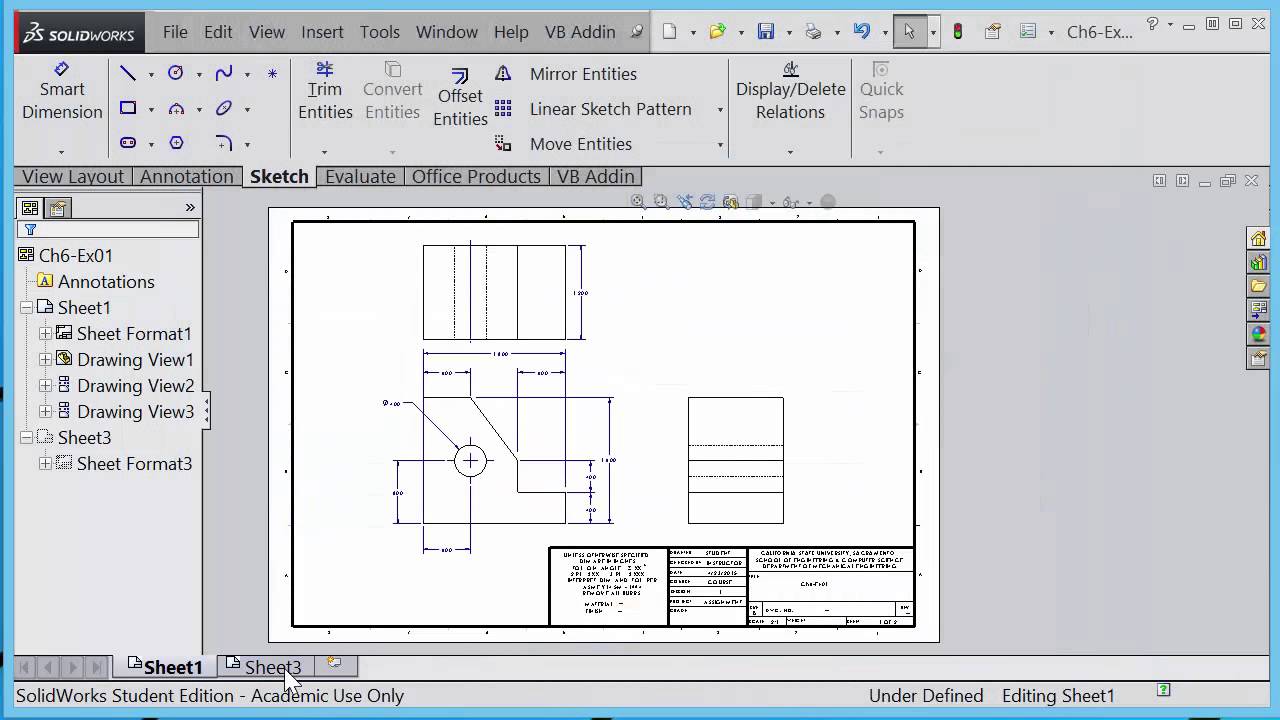Screen dimensions: 1280x720
Task: Expand the Sheet Format1 tree node
Action: 46,334
